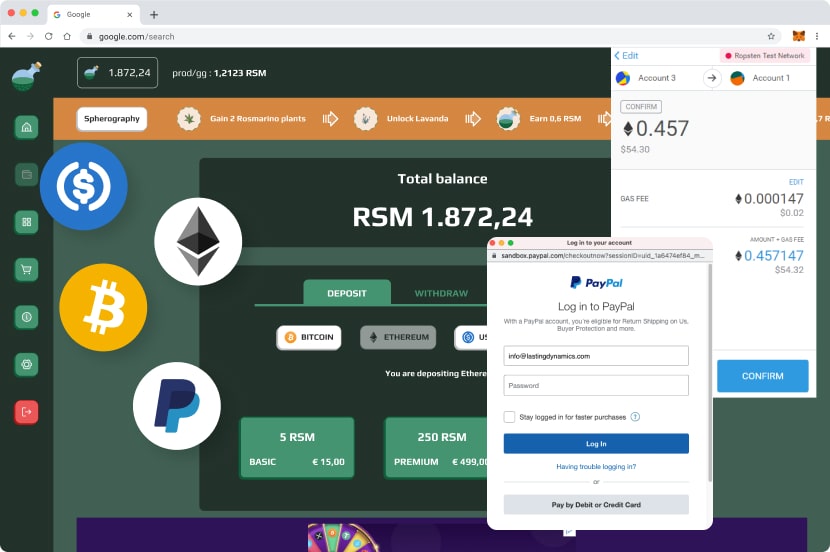The image size is (830, 552).
Task: Select the USD coin payment option
Action: 471,337
